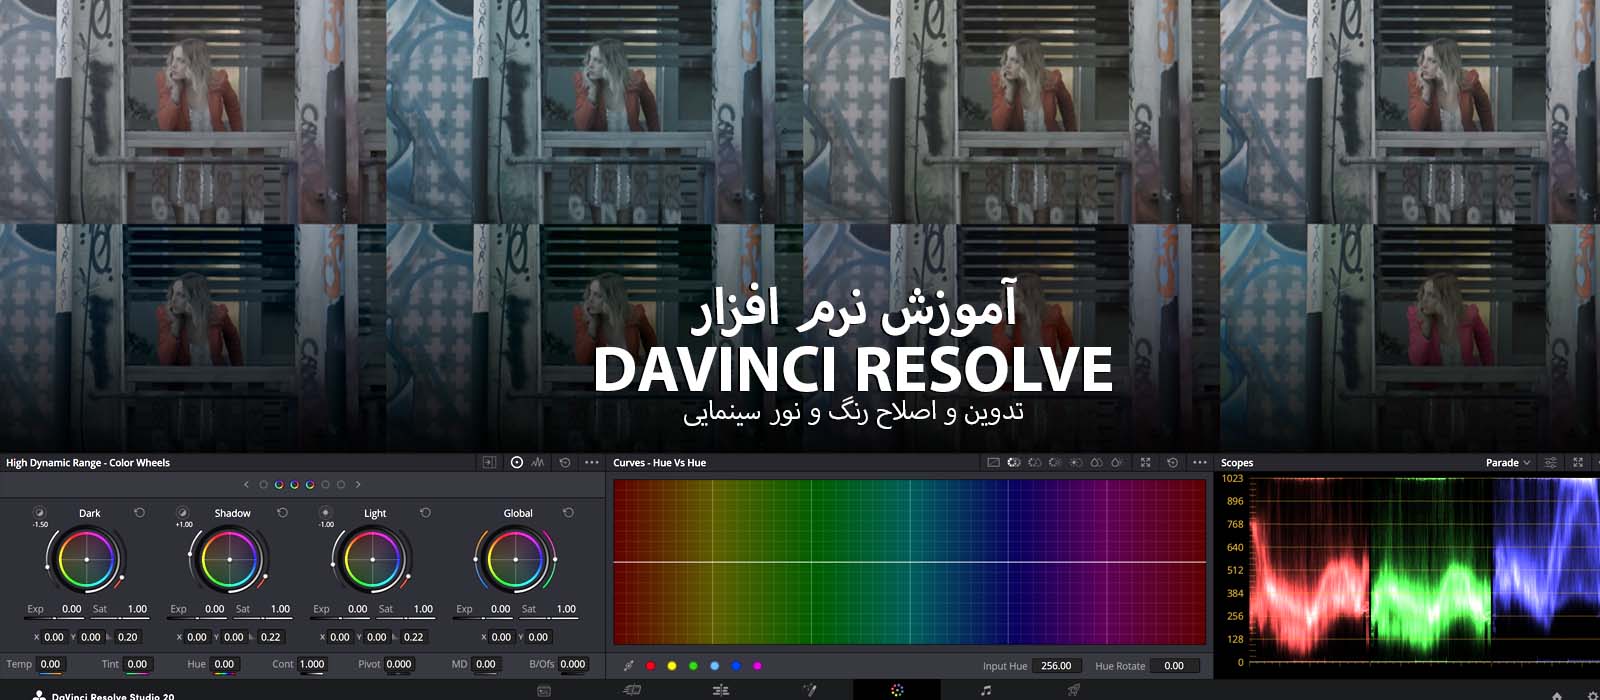Click the Cont value field
Screen dimensions: 1600x700
[x=312, y=664]
